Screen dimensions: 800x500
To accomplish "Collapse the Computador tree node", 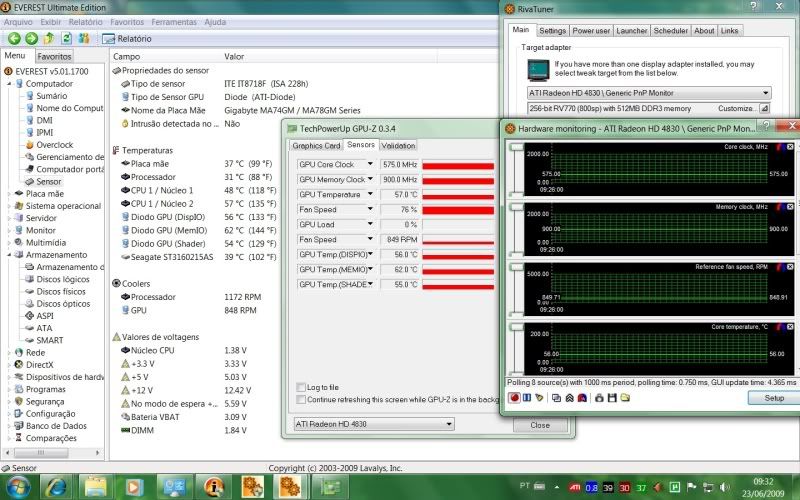I will point(9,84).
